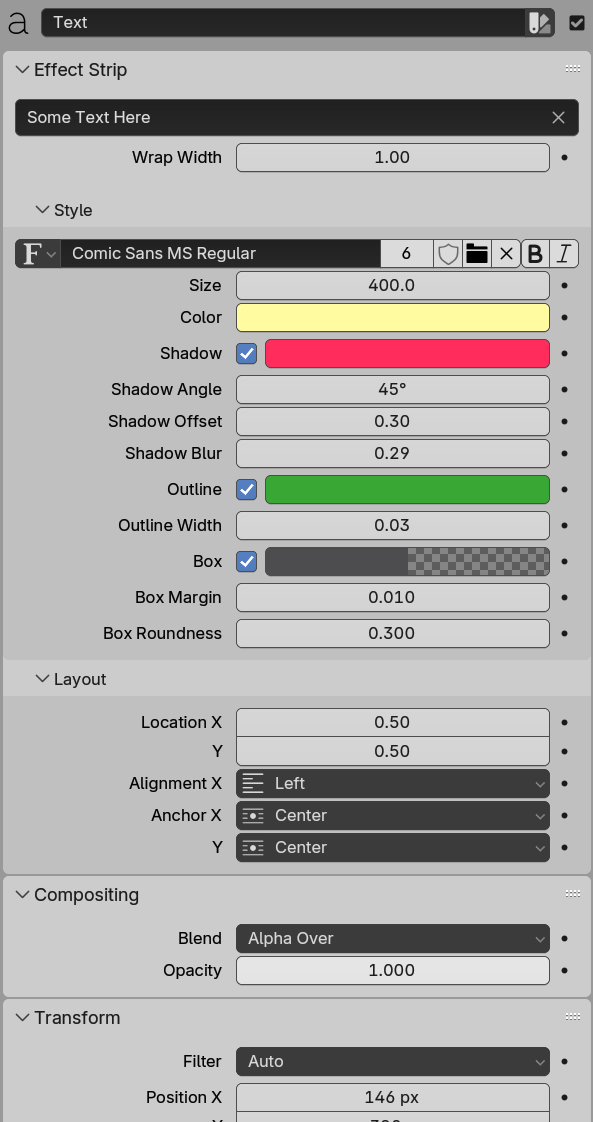
Task: Animate Box Roundness with its keyframe dot
Action: (x=565, y=633)
